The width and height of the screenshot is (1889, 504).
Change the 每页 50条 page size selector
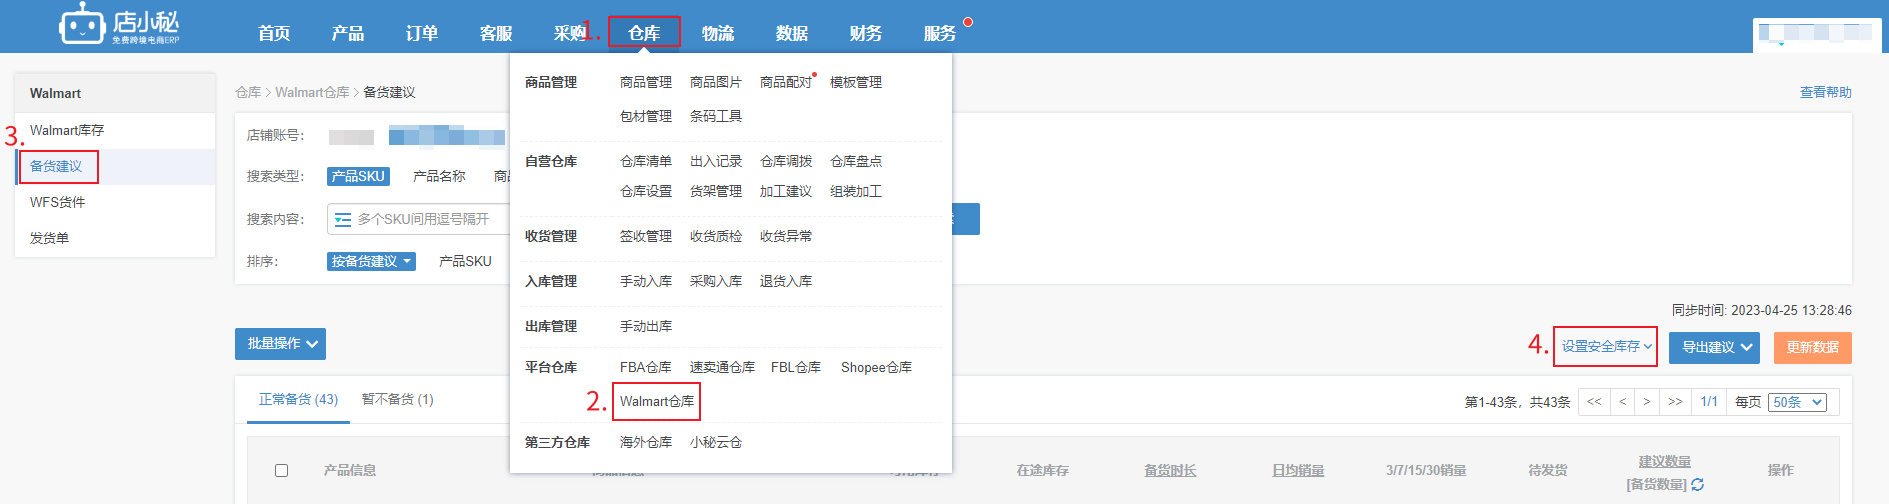(1797, 402)
